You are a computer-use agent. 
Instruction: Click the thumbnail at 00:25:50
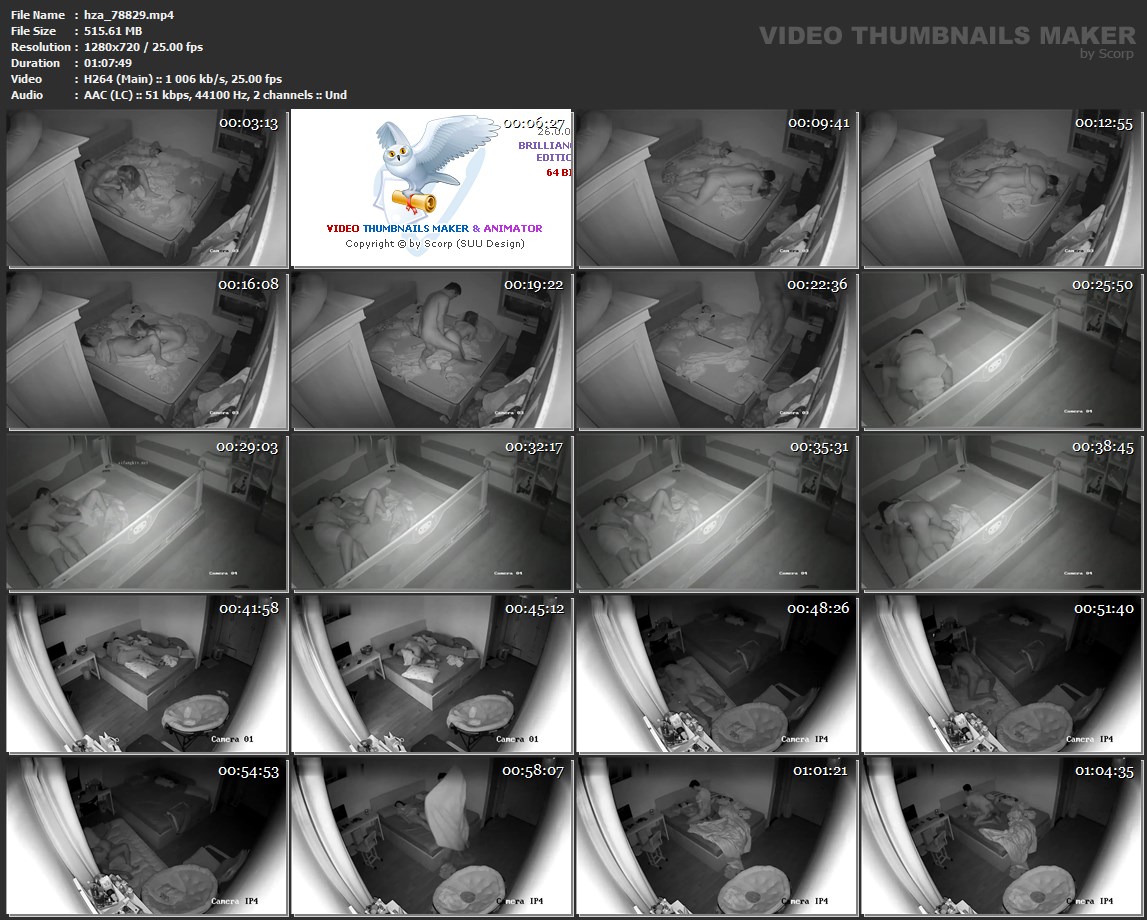click(1001, 350)
